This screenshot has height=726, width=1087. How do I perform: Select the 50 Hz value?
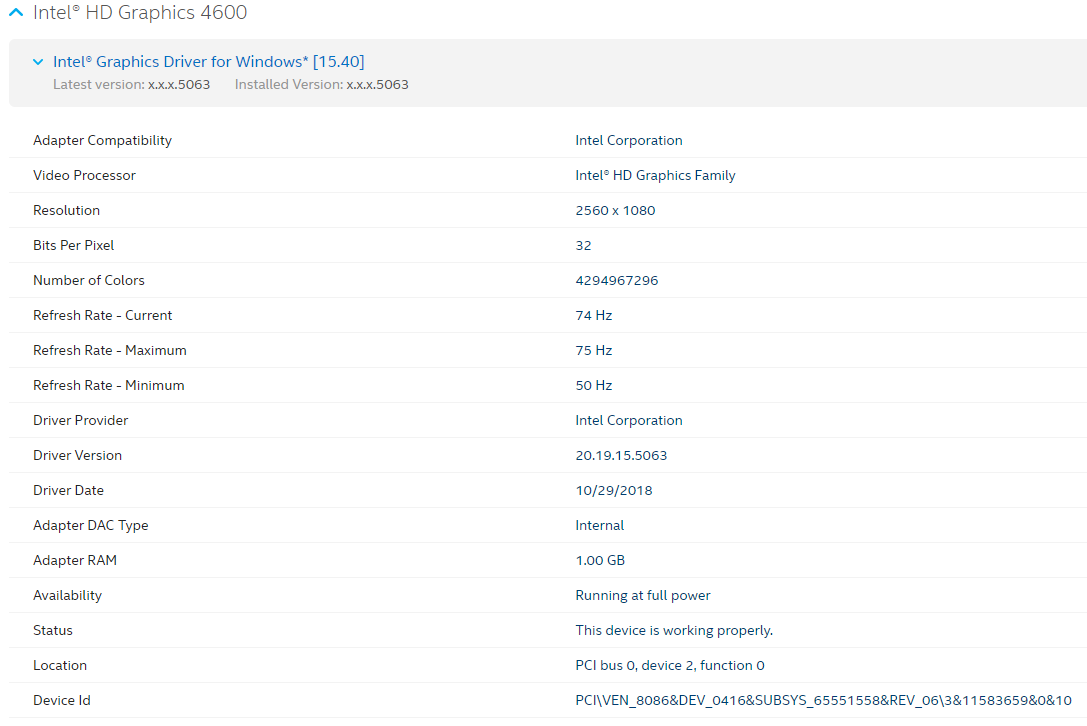594,386
